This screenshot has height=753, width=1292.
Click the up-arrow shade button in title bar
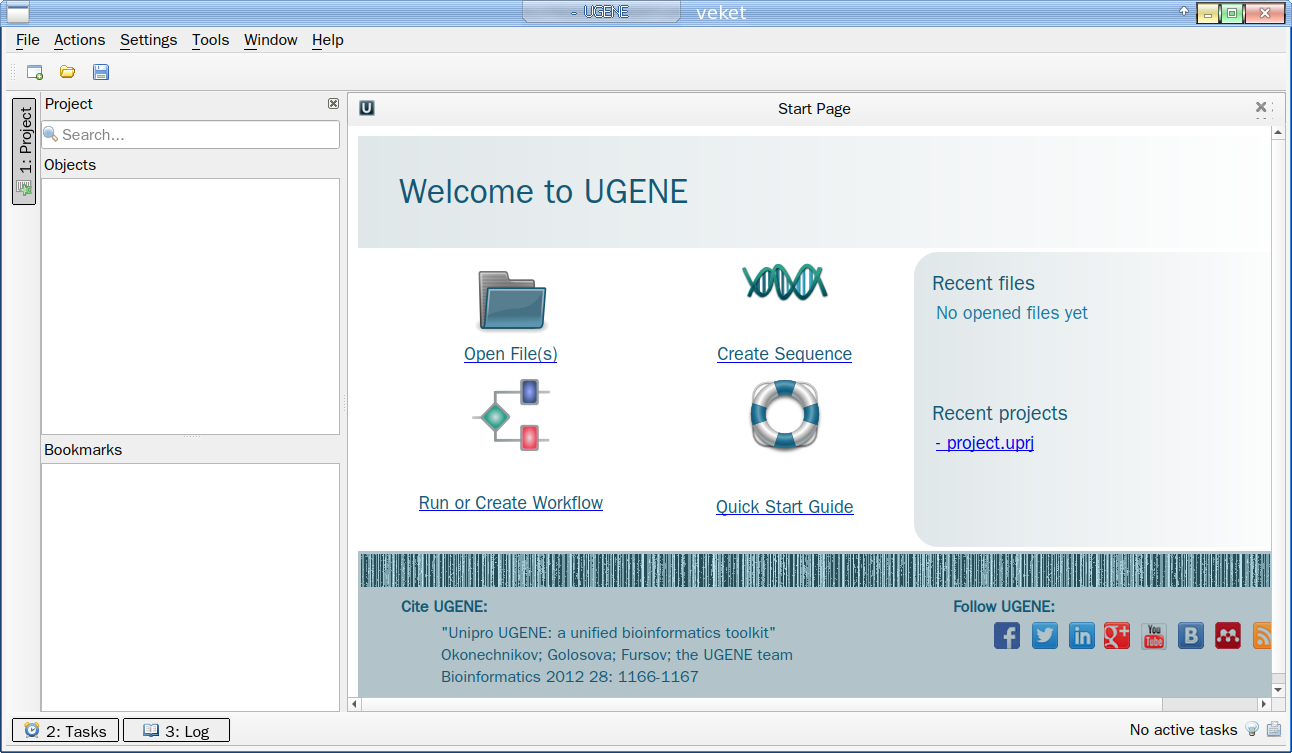pos(1184,12)
